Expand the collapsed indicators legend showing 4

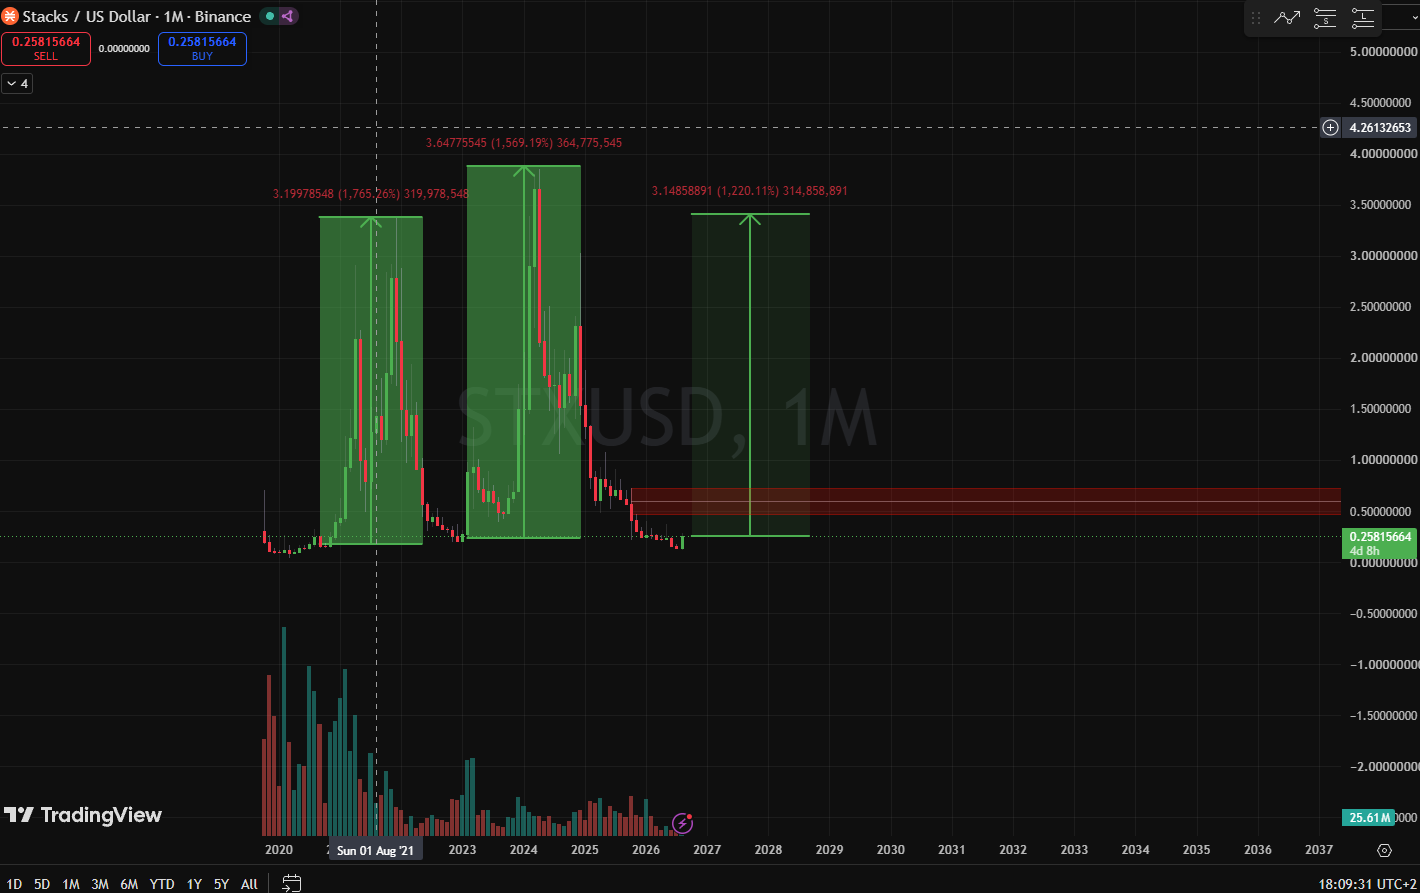point(17,84)
